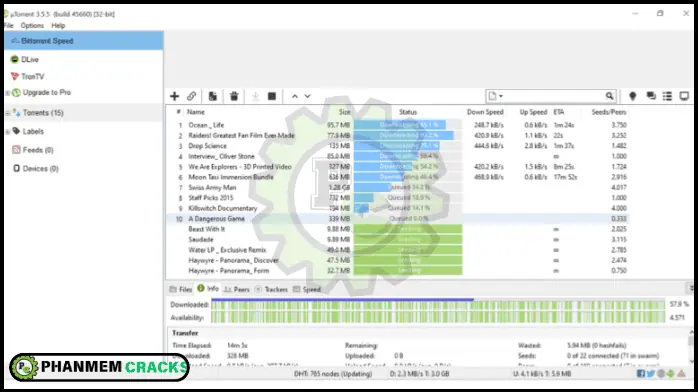Click the Add Torrent plus icon
The width and height of the screenshot is (698, 392).
click(x=174, y=96)
